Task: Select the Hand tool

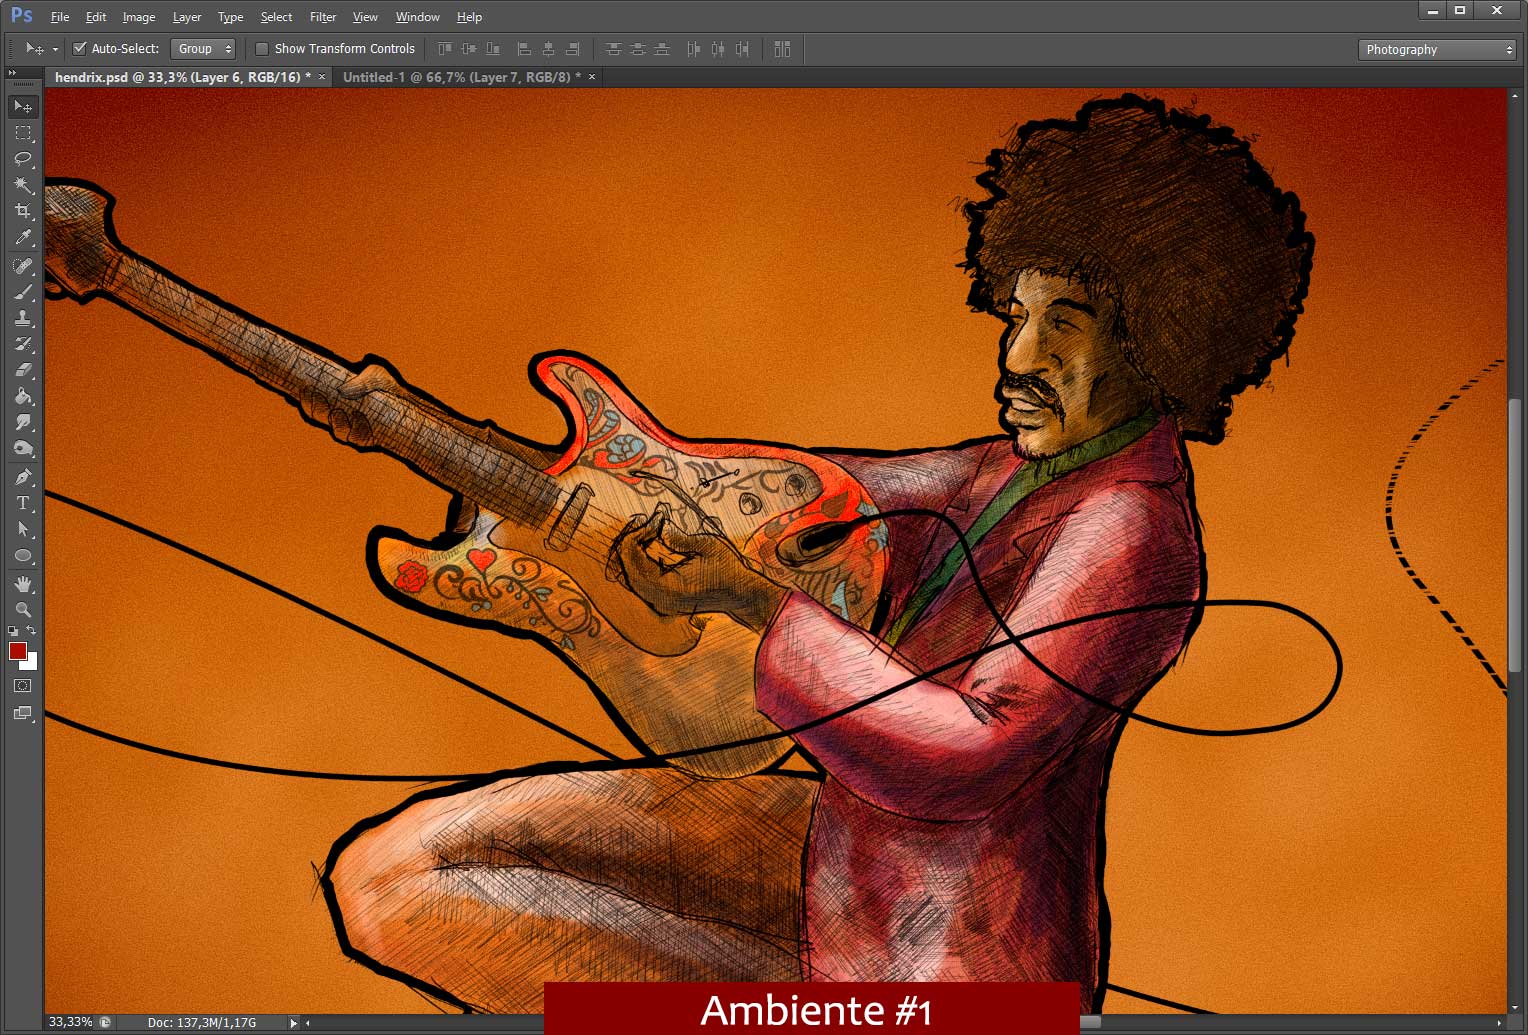Action: coord(23,584)
